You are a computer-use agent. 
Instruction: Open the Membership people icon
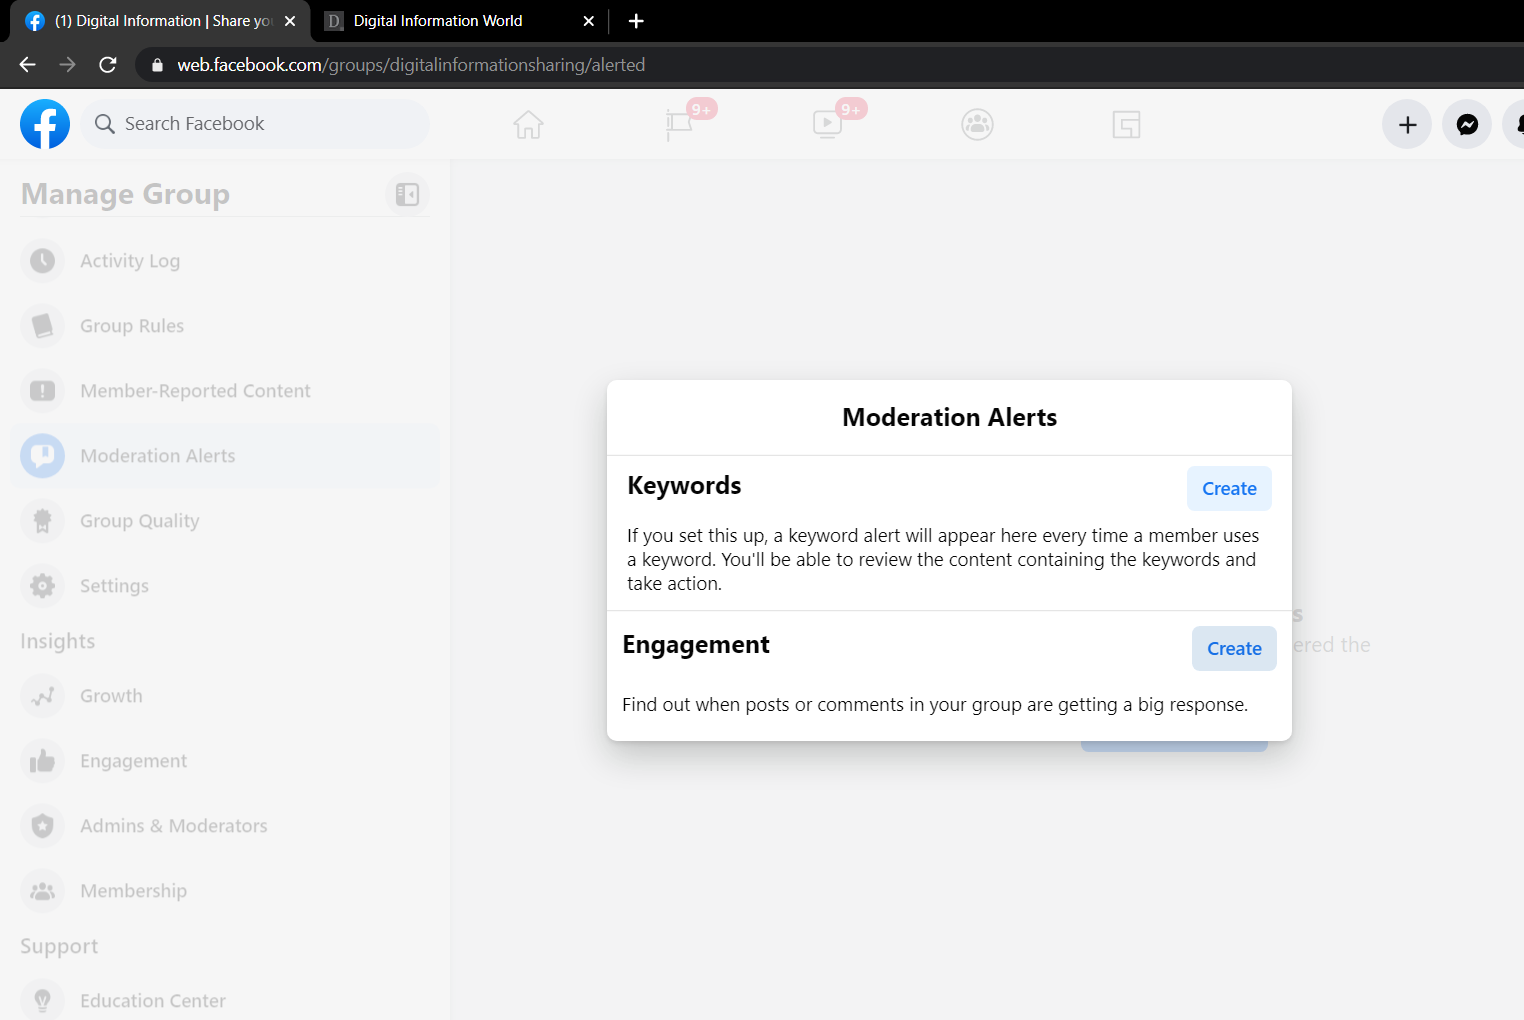pos(42,890)
